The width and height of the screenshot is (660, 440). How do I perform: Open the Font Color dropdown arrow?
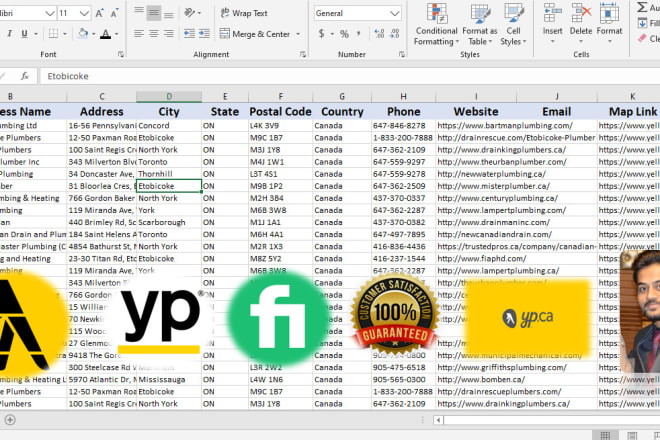117,34
